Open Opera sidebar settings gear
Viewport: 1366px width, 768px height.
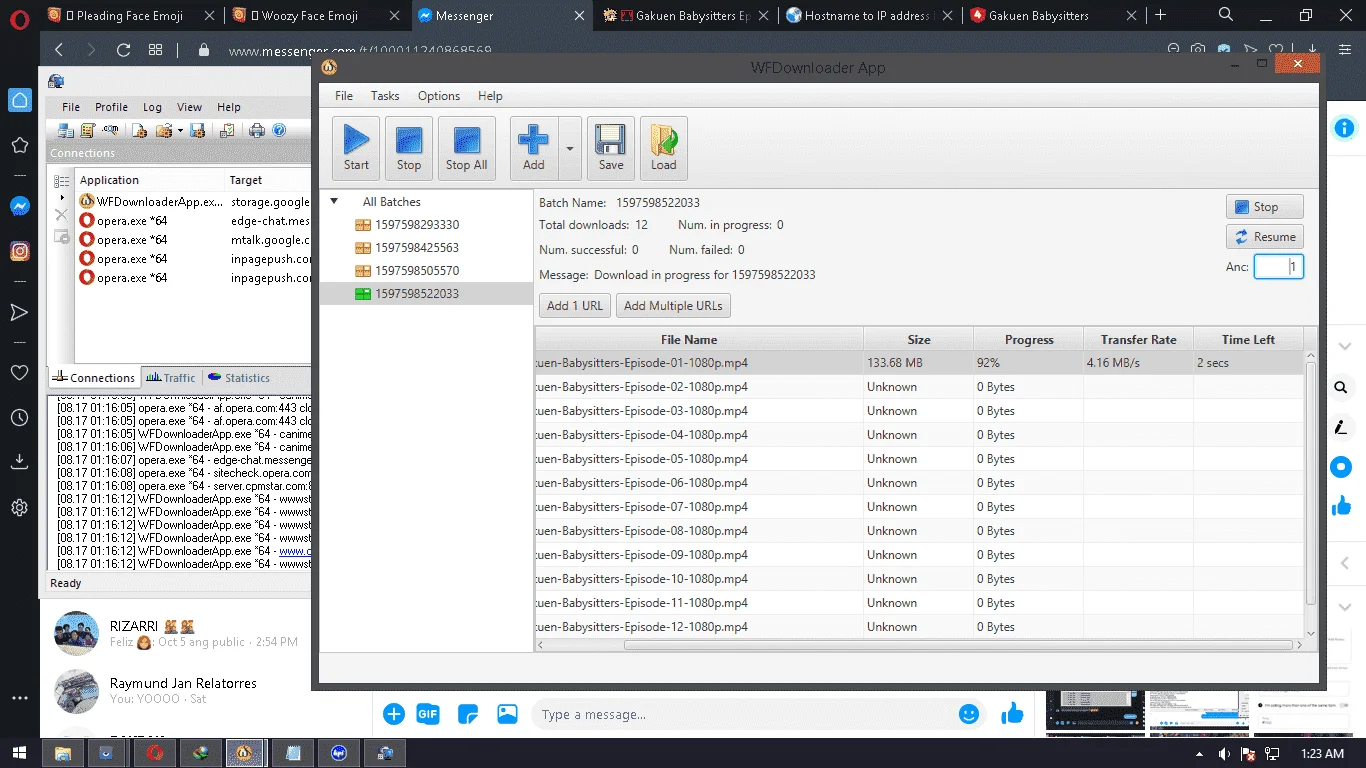pyautogui.click(x=19, y=508)
